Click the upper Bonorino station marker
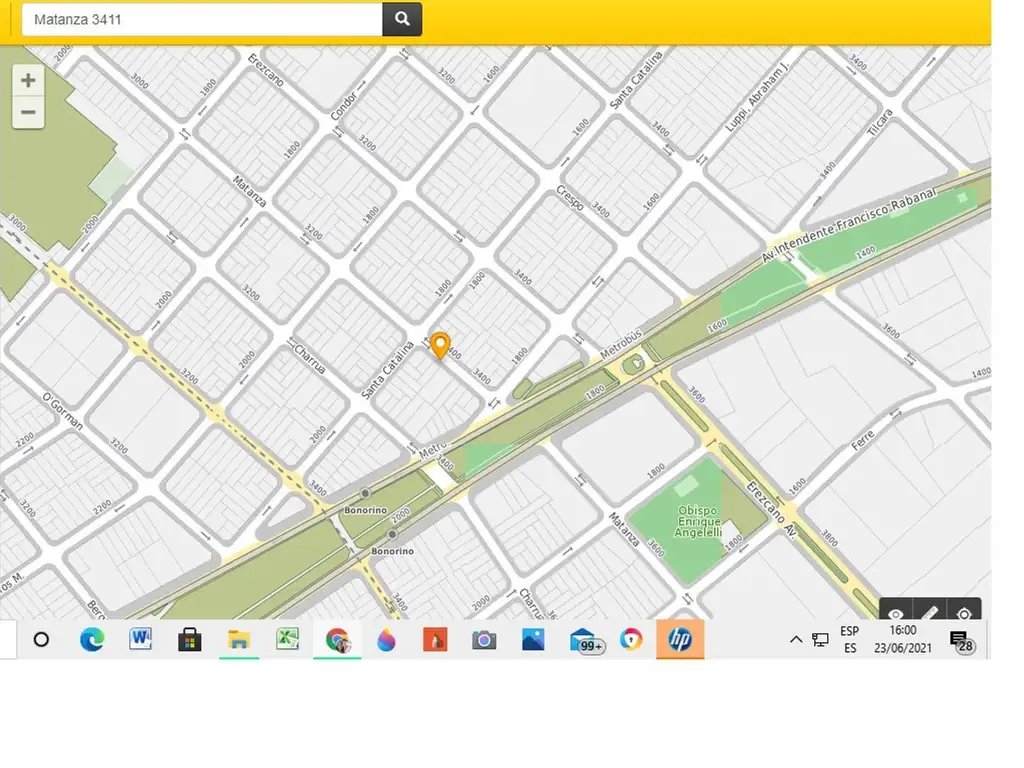1024x768 pixels. [x=366, y=493]
